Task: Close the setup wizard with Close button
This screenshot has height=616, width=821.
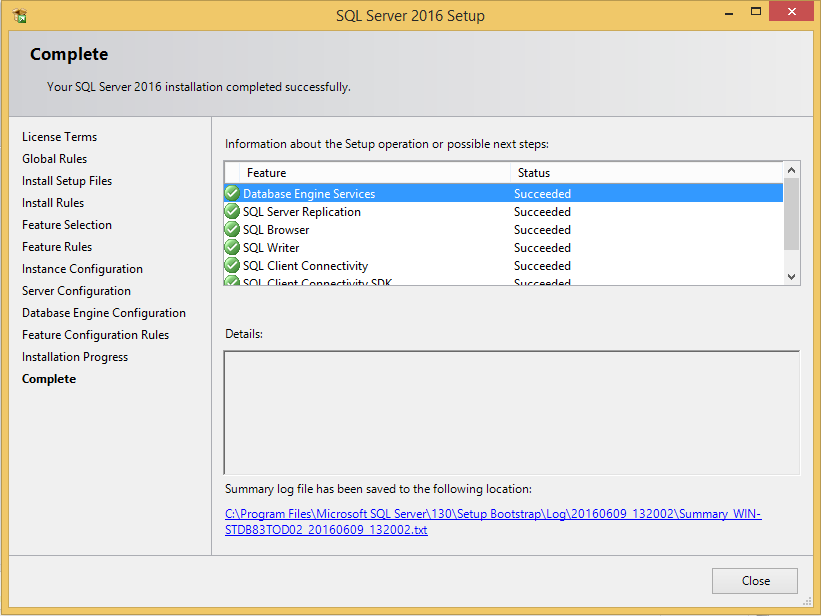Action: (755, 581)
